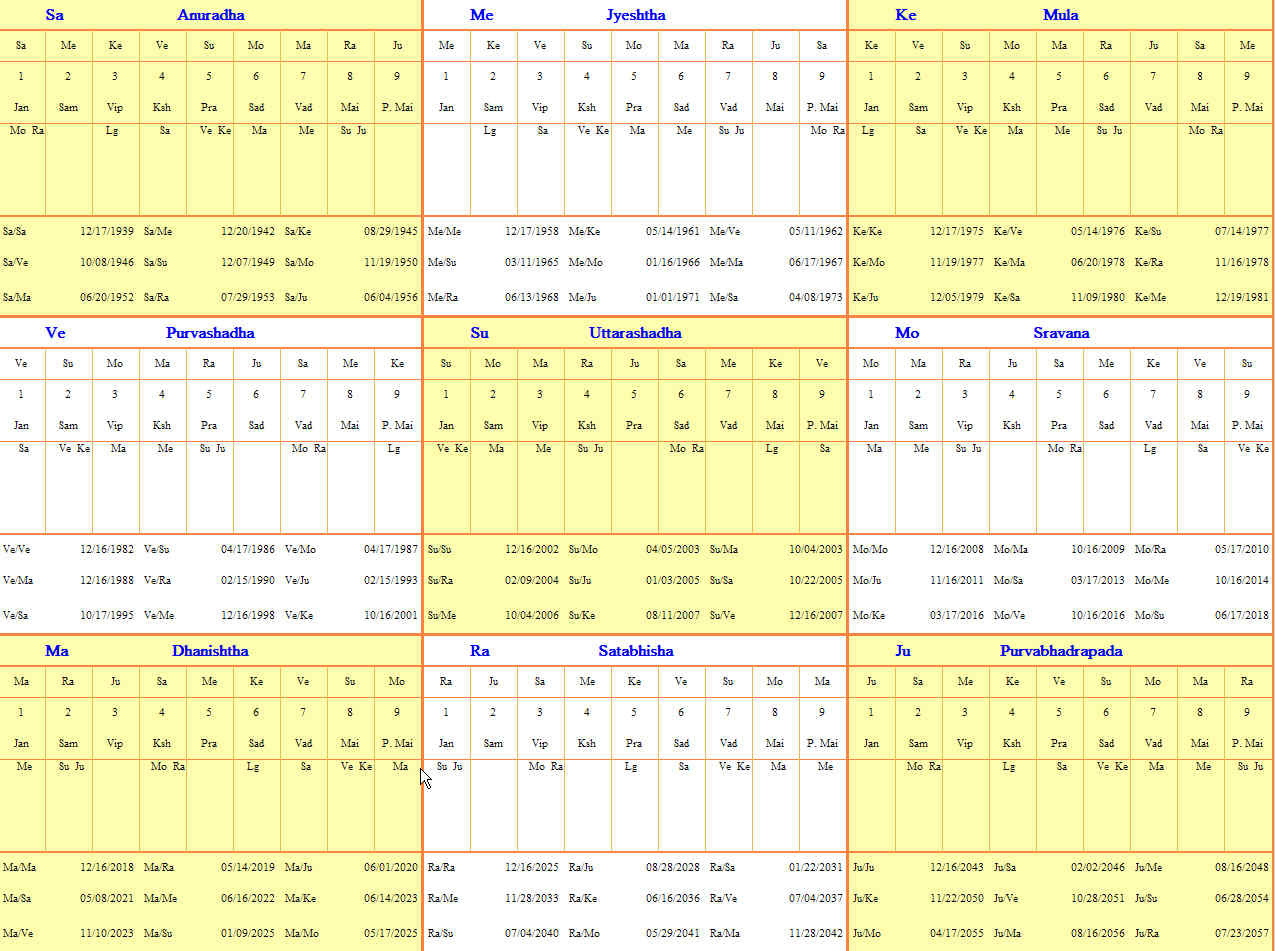This screenshot has height=951, width=1275.
Task: Click the Su lord label beside Uttarashadha
Action: 480,333
